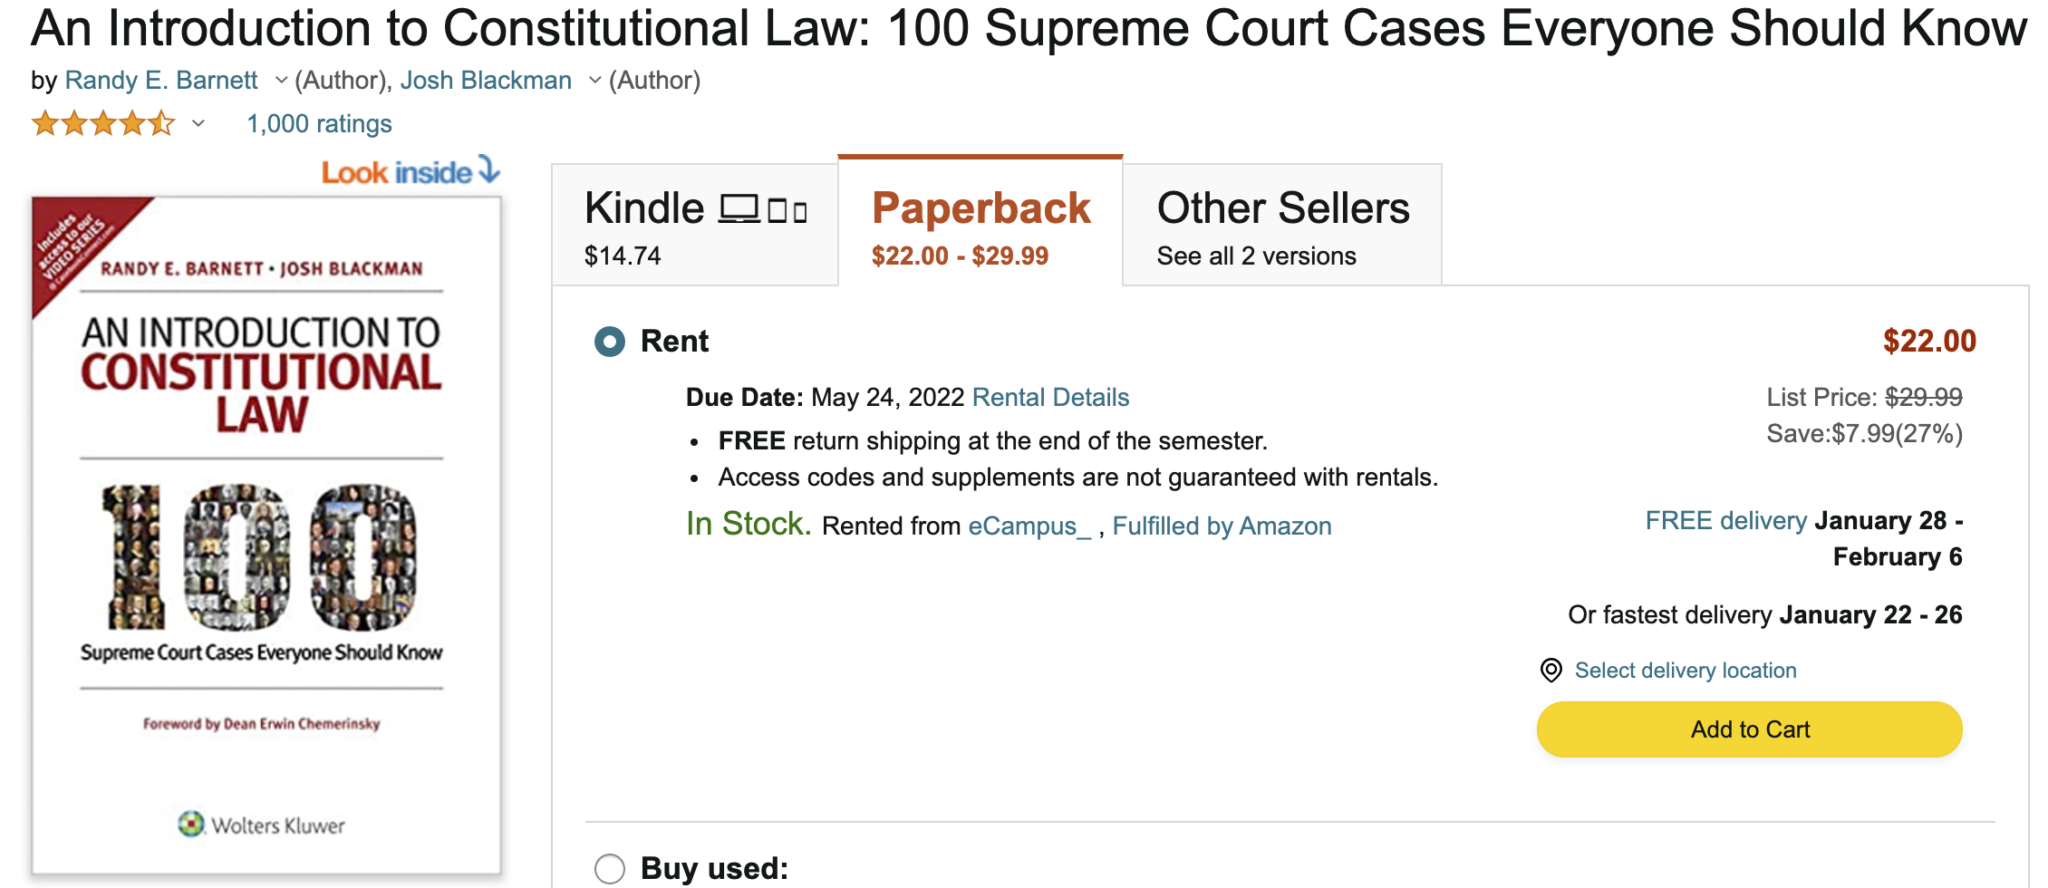
Task: Follow the eCampus_ seller link
Action: click(x=1029, y=526)
